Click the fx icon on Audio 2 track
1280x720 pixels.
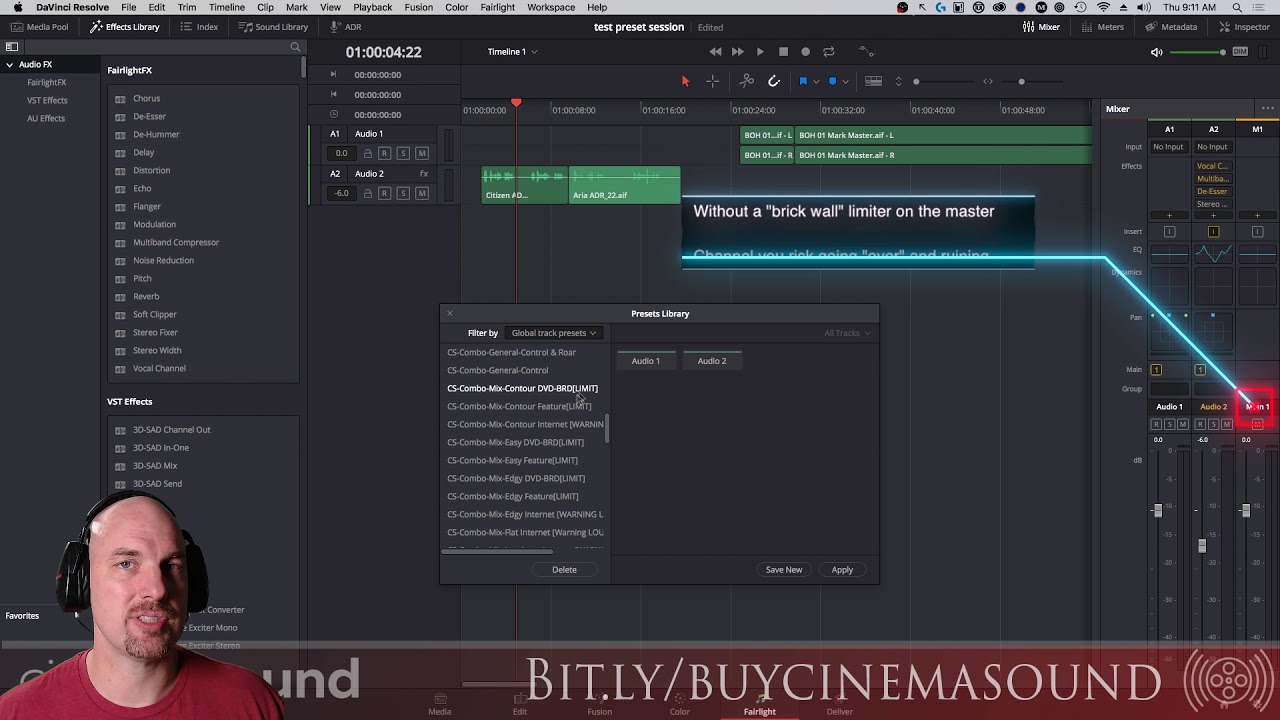point(424,173)
